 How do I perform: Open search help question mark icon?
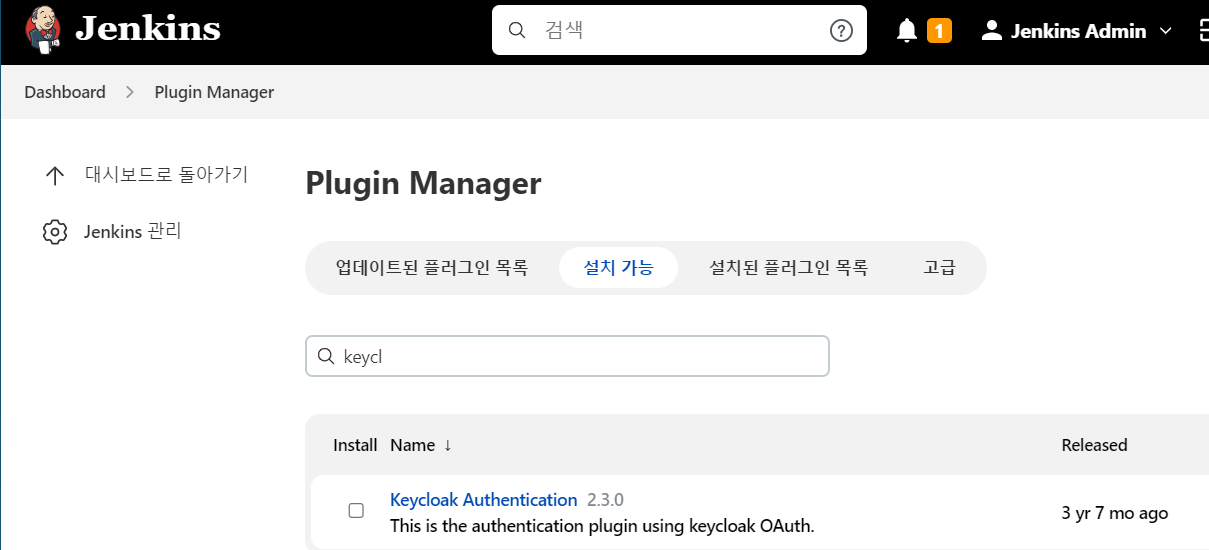click(x=841, y=30)
